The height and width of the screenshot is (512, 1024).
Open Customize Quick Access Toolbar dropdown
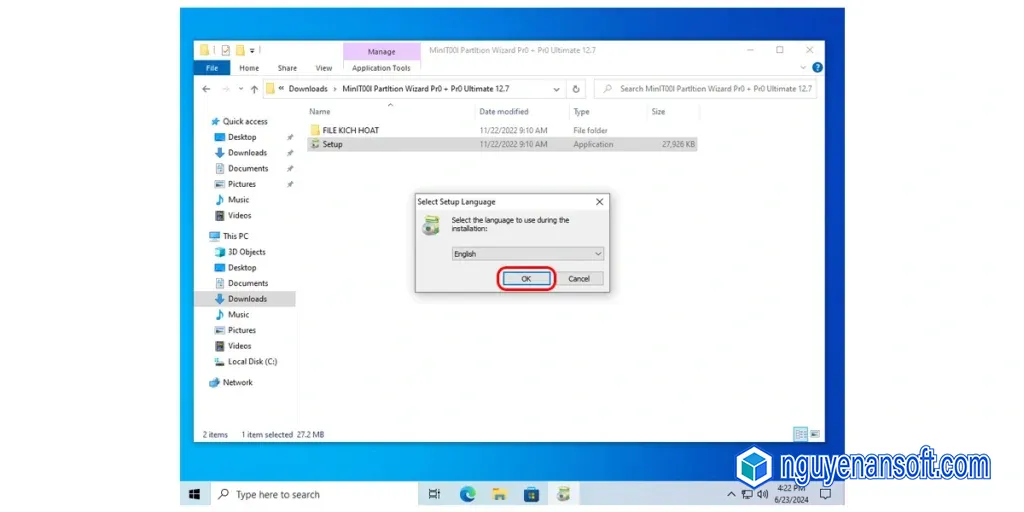(x=252, y=51)
